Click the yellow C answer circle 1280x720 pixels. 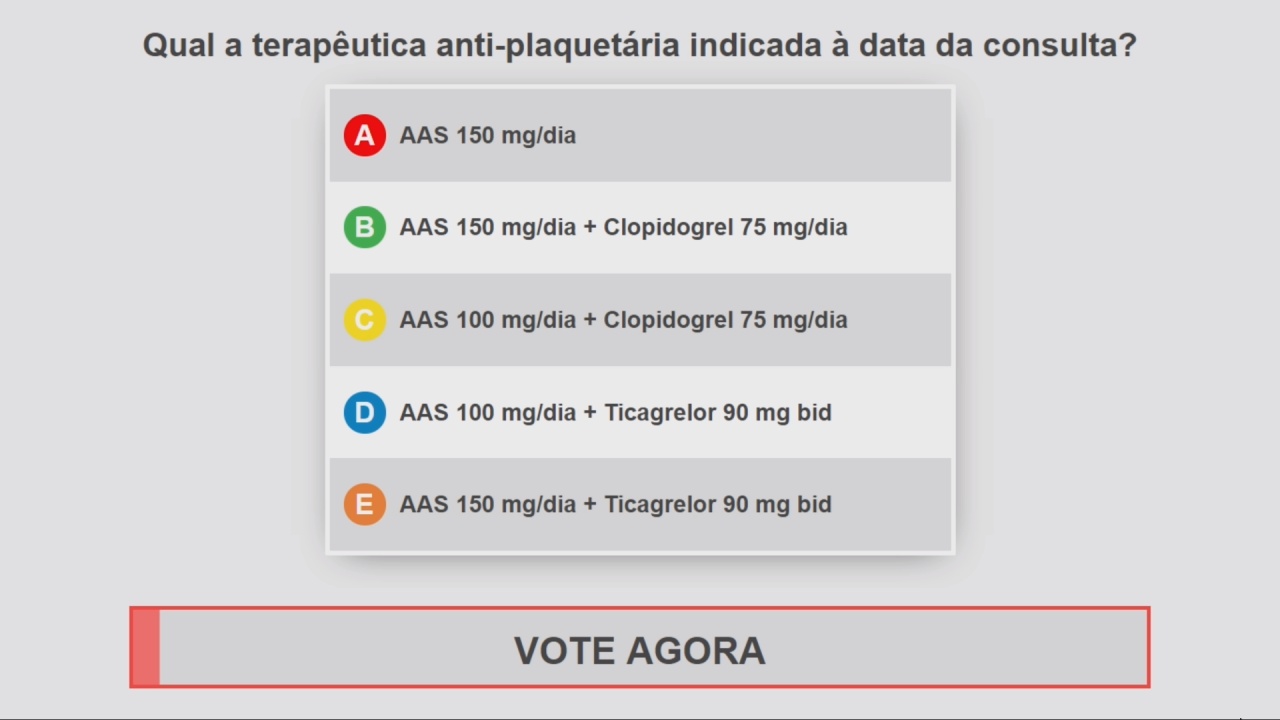tap(365, 320)
